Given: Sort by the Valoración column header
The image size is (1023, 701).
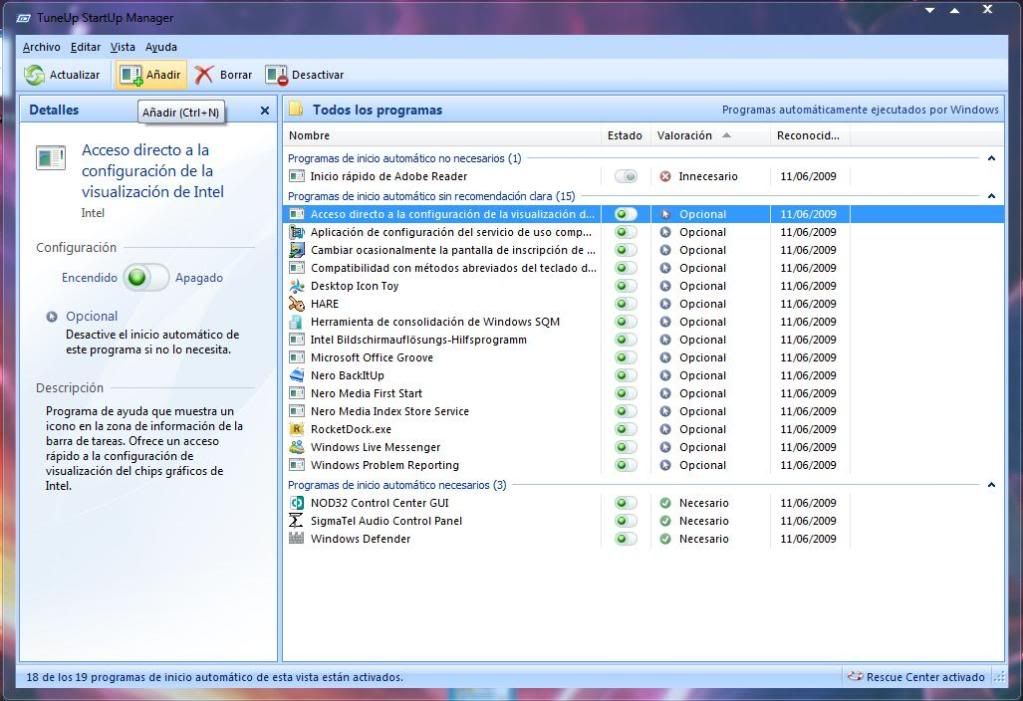Looking at the screenshot, I should (x=710, y=136).
